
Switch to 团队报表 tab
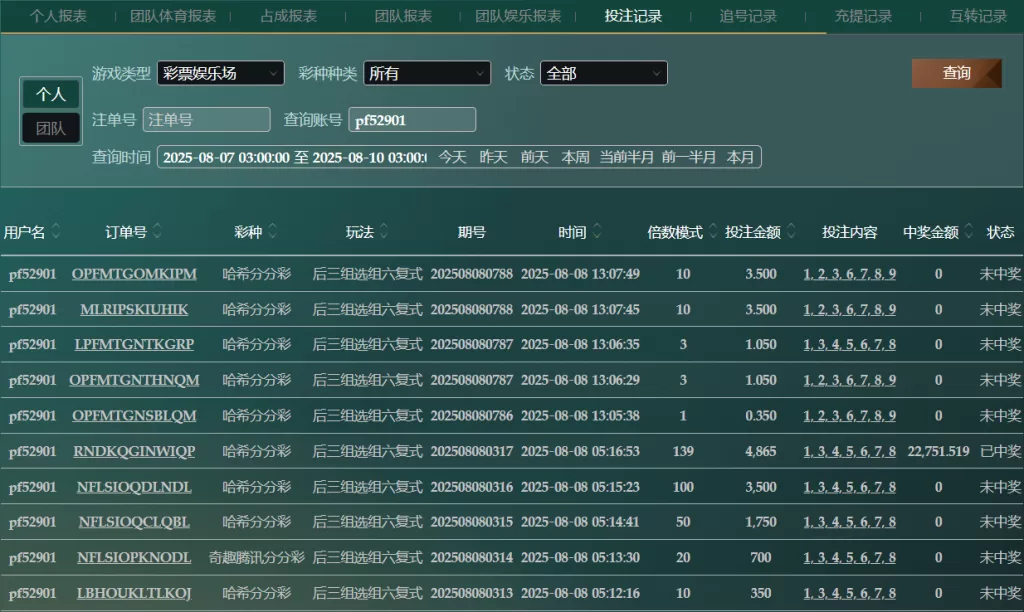[x=403, y=16]
